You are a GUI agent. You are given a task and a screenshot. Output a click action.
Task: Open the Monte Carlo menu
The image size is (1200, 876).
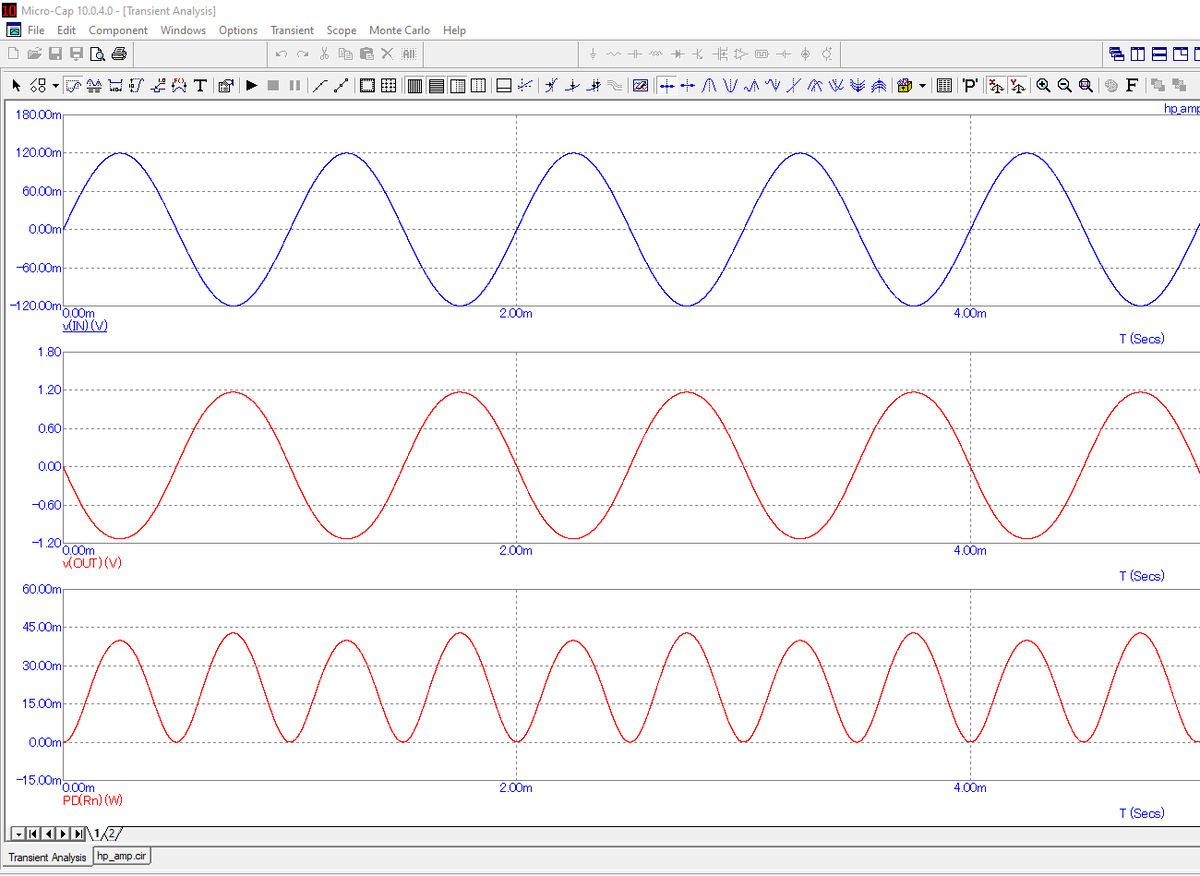click(x=399, y=30)
